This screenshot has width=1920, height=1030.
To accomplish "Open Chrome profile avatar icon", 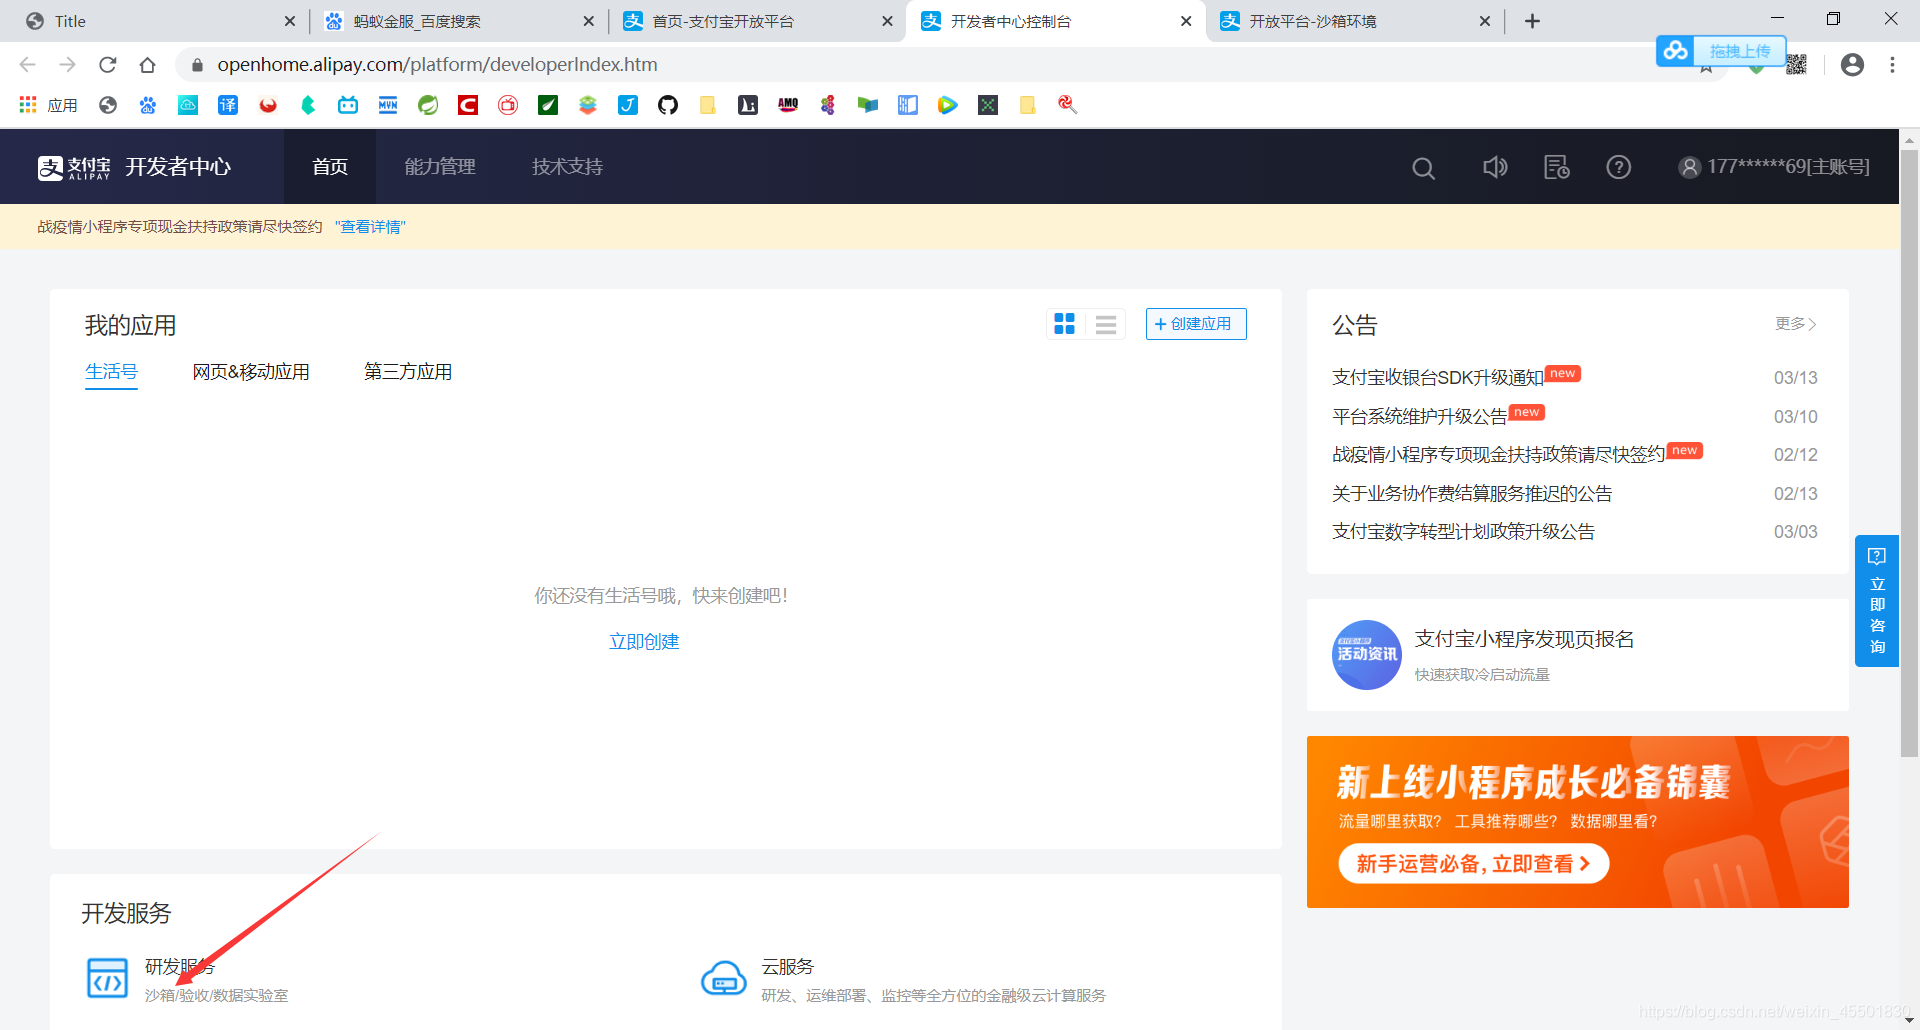I will 1852,65.
